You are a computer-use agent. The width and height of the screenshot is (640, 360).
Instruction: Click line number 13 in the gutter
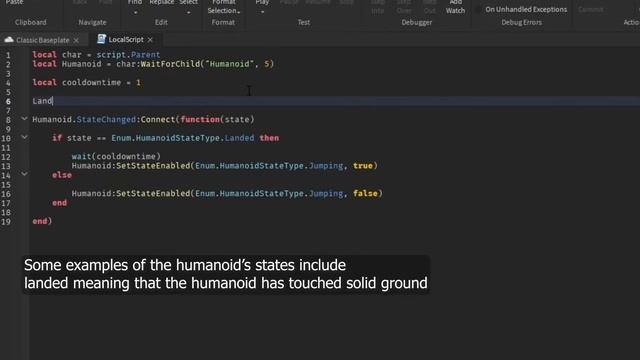6,166
